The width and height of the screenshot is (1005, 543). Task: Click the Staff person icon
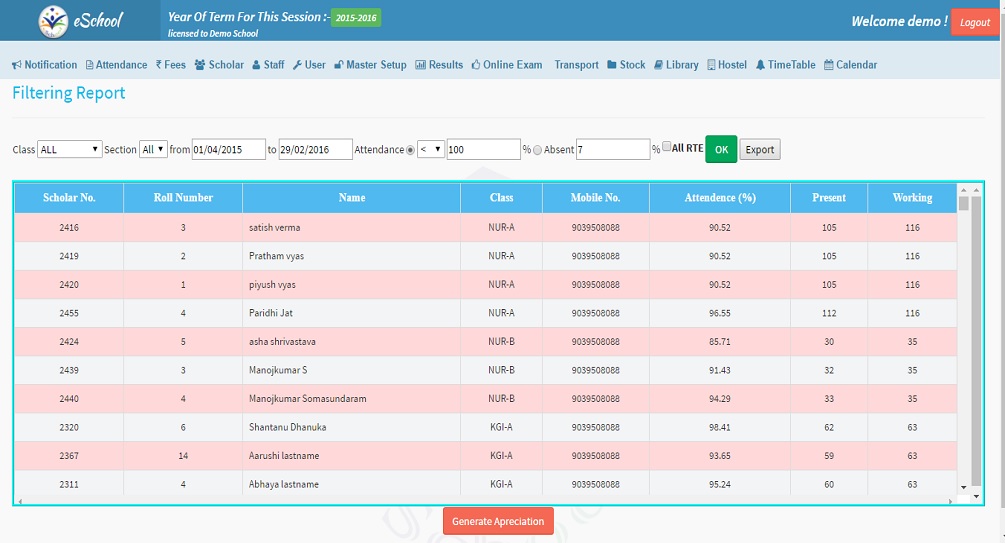[256, 65]
